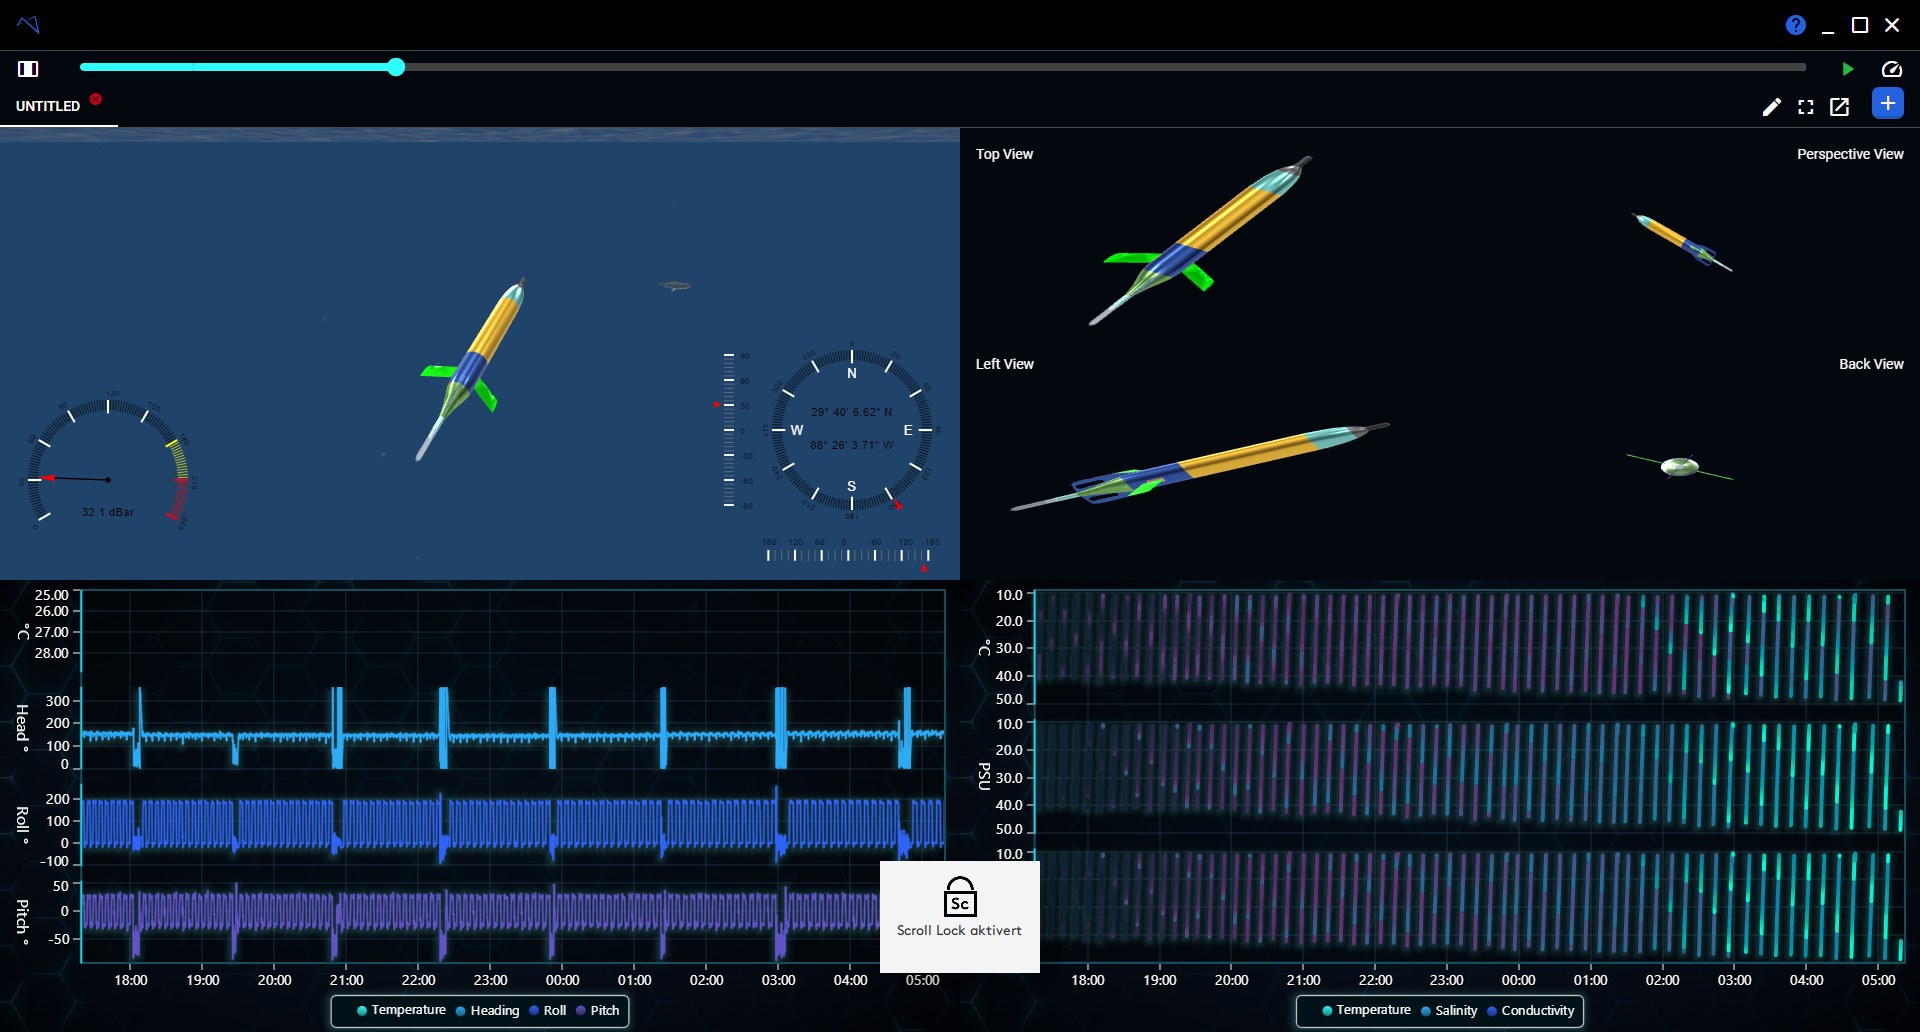Open the help question mark icon
This screenshot has width=1920, height=1032.
(1796, 25)
